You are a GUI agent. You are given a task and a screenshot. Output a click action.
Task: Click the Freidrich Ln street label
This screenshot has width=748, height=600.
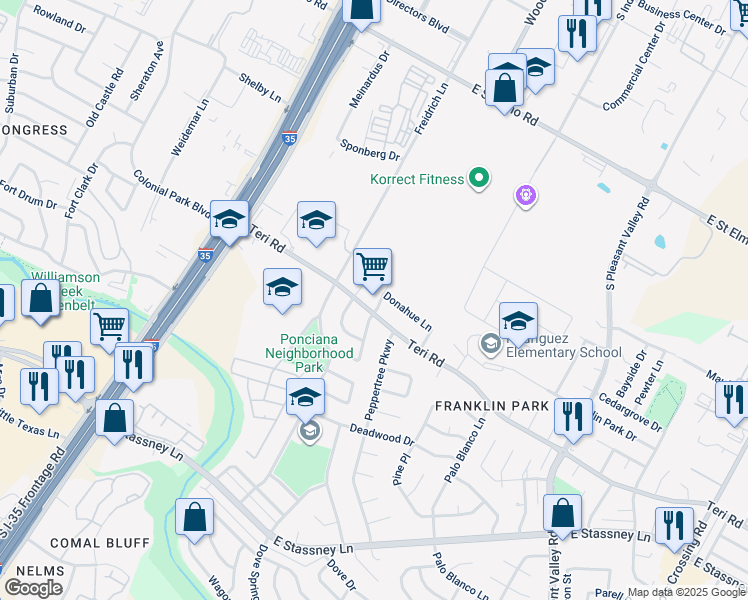coord(431,109)
